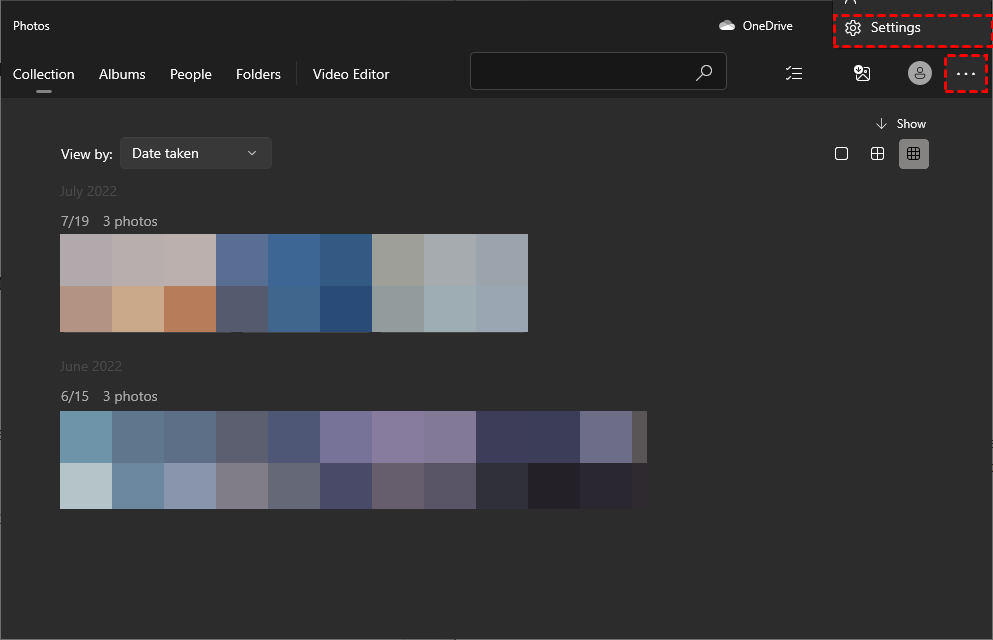
Task: Switch to large single-tile view
Action: coord(841,153)
